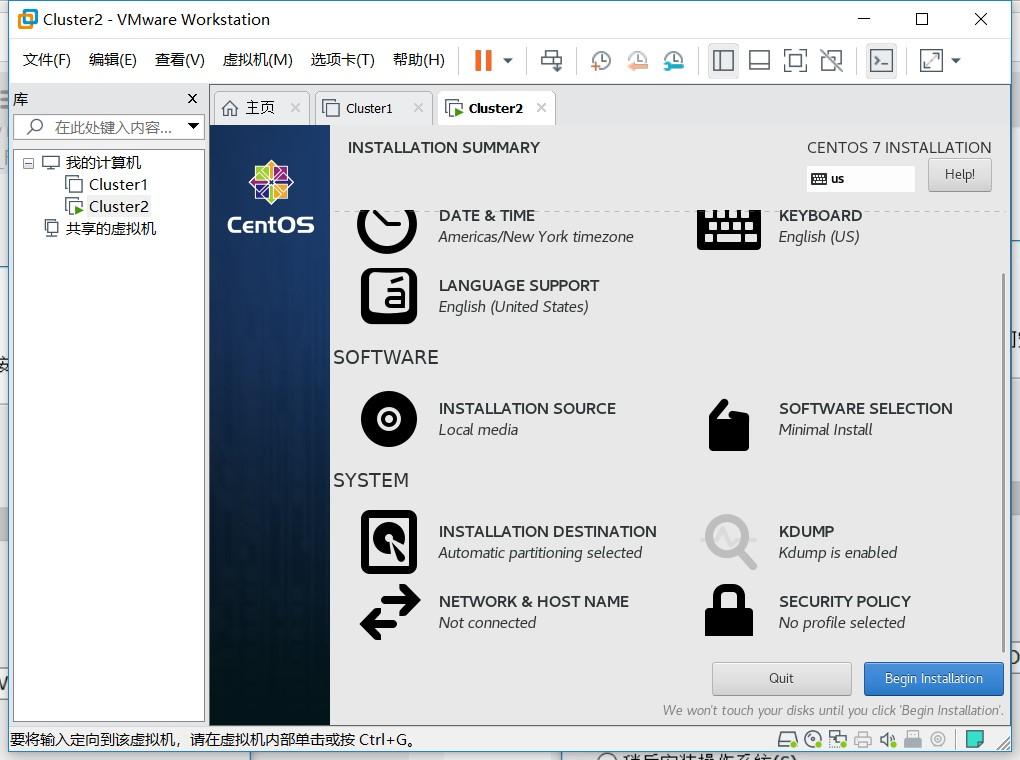This screenshot has height=760, width=1020.
Task: Click the CD/DVD drive status bar icon
Action: click(x=813, y=739)
